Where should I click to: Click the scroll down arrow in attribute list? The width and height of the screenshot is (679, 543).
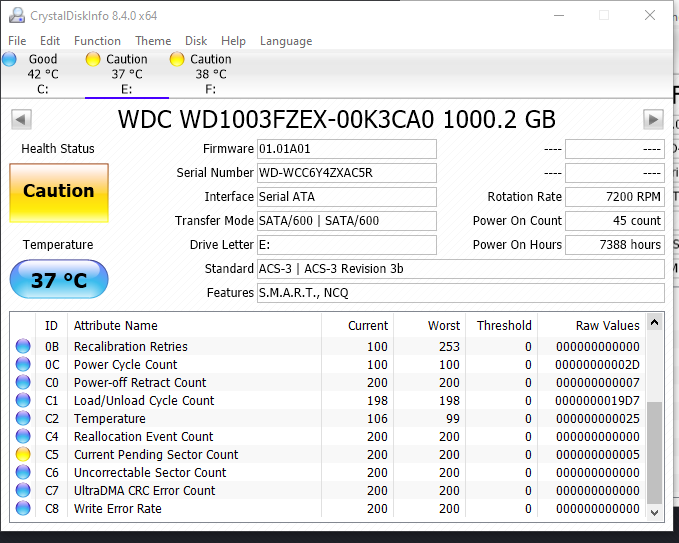click(654, 513)
